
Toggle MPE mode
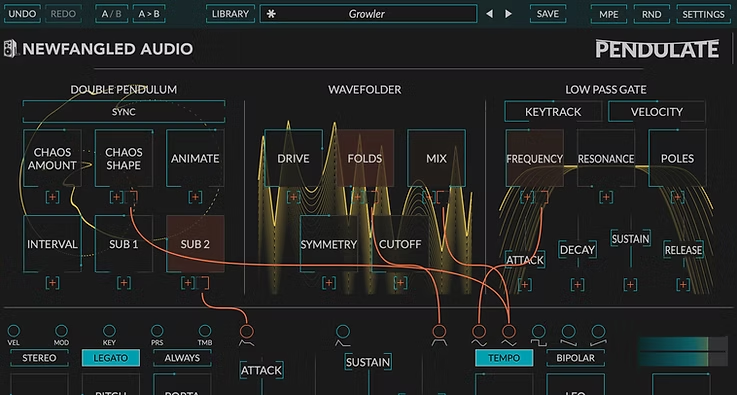coord(609,14)
